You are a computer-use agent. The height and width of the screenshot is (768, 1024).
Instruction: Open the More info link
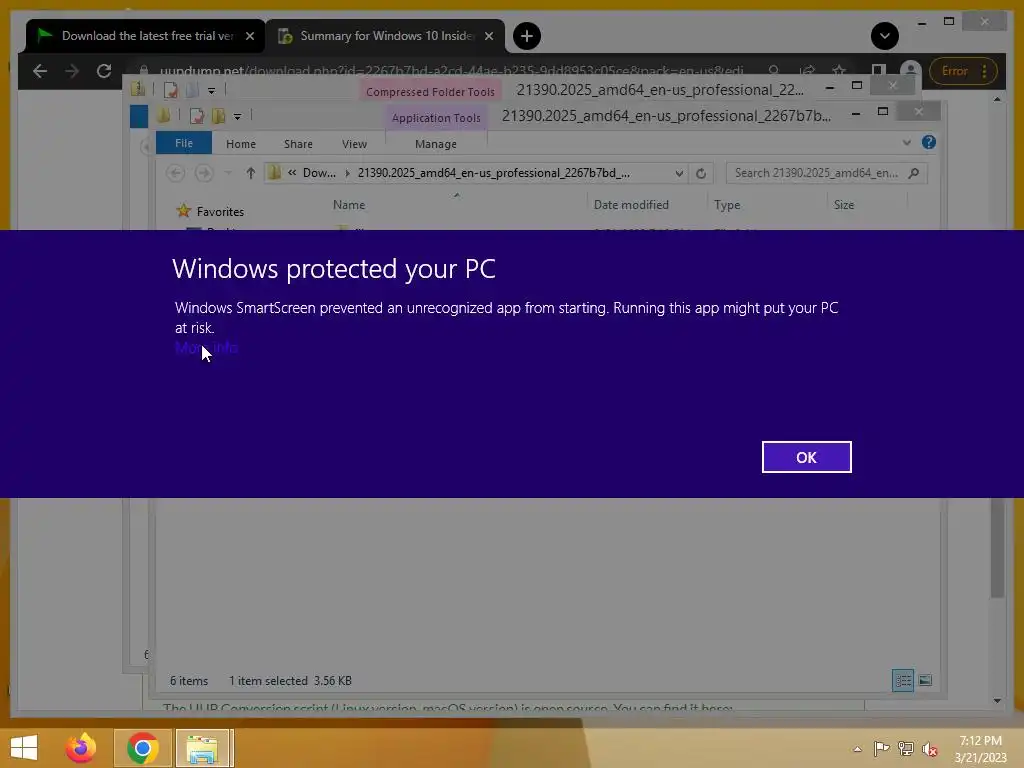coord(206,347)
